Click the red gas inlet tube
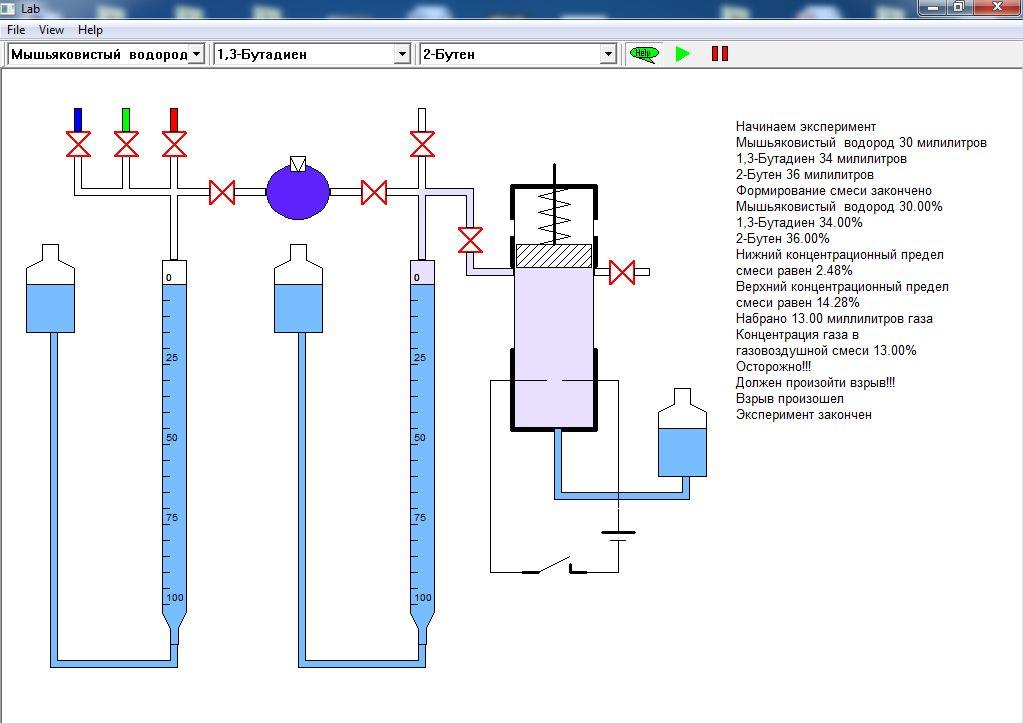This screenshot has height=723, width=1023. tap(174, 119)
